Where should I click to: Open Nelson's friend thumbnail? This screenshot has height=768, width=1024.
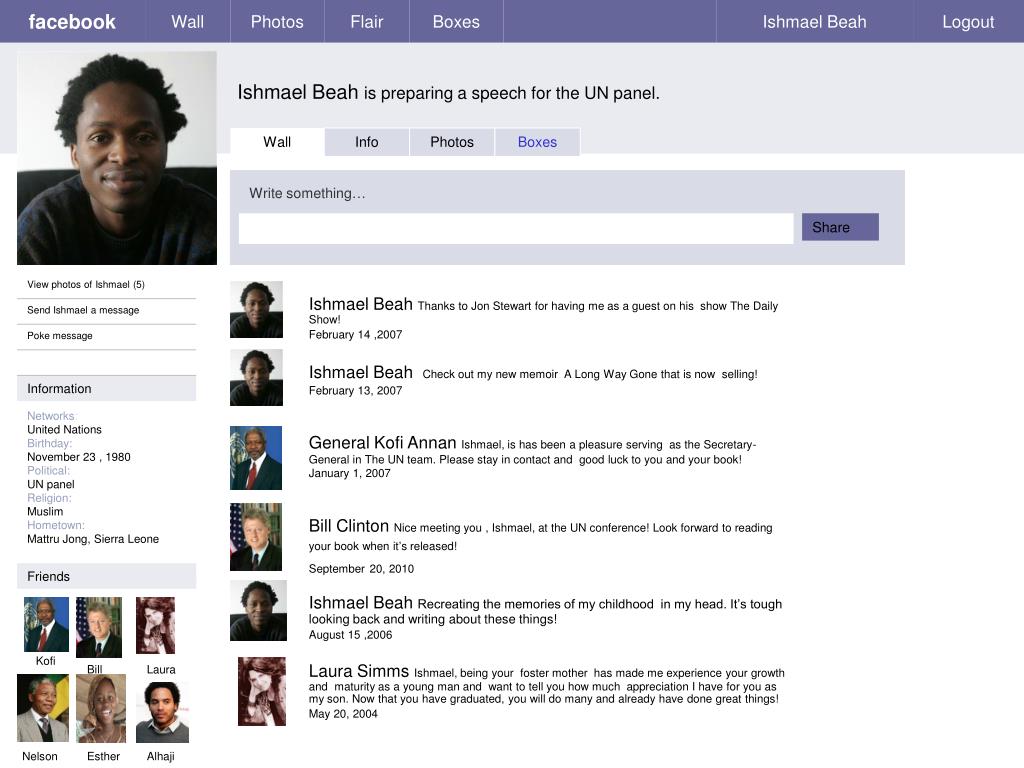pyautogui.click(x=42, y=708)
